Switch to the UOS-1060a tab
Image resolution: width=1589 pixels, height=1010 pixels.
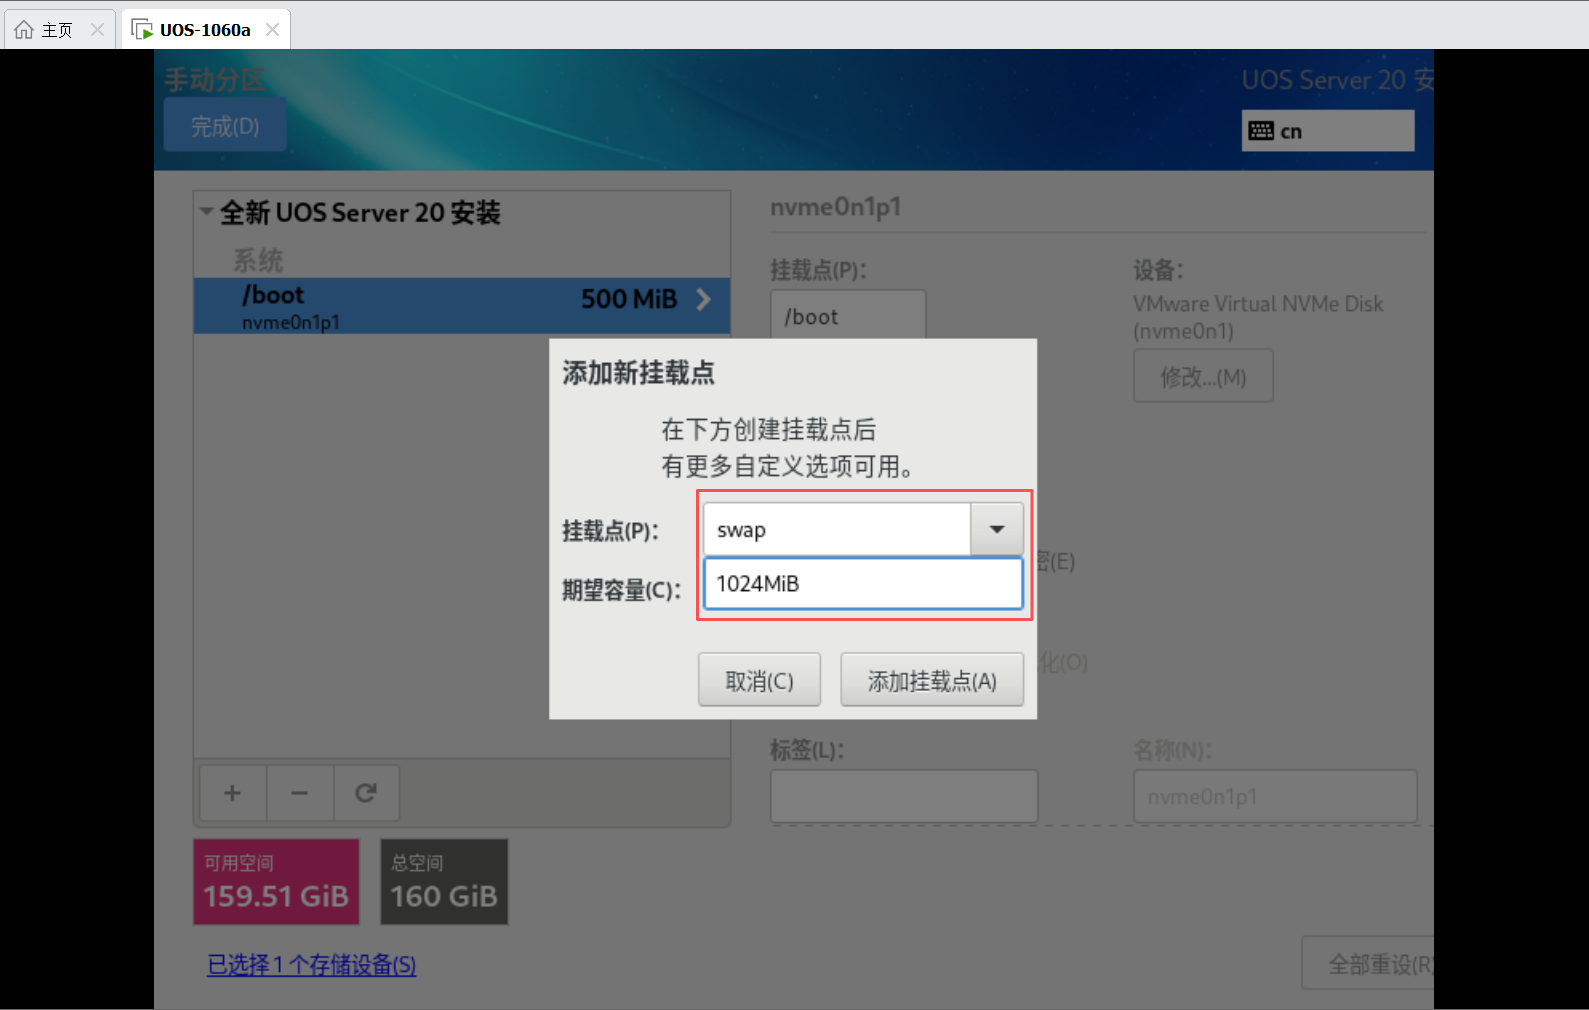(205, 30)
